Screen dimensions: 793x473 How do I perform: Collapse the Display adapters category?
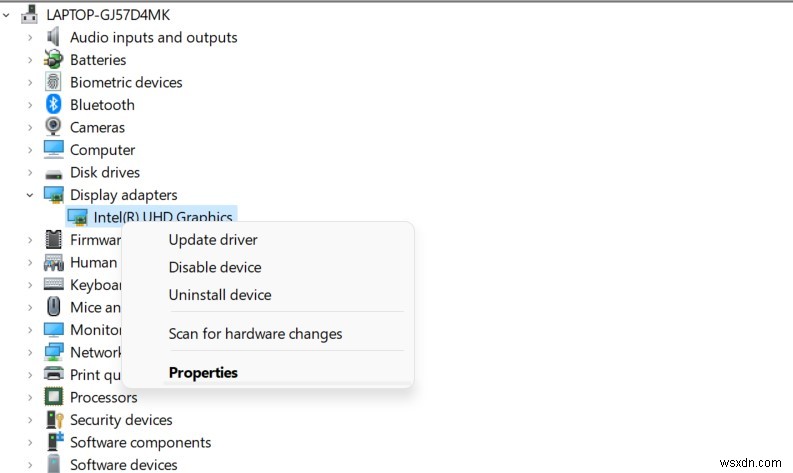pyautogui.click(x=31, y=195)
